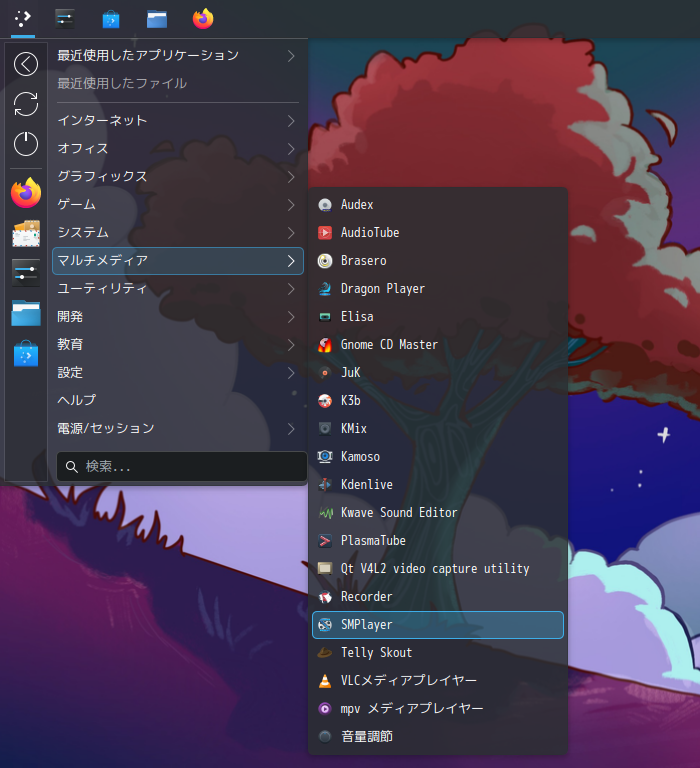This screenshot has height=768, width=700.
Task: Open the mail client in the favorites sidebar
Action: pyautogui.click(x=26, y=233)
